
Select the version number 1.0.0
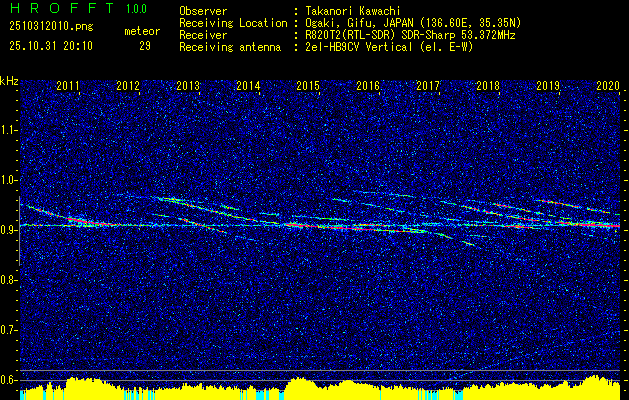136,8
